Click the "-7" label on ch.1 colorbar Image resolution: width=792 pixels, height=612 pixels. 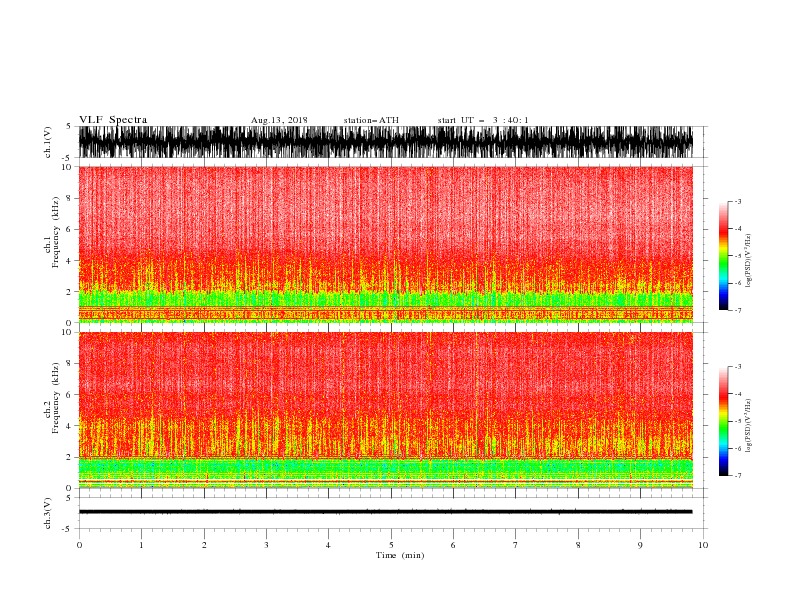point(737,310)
